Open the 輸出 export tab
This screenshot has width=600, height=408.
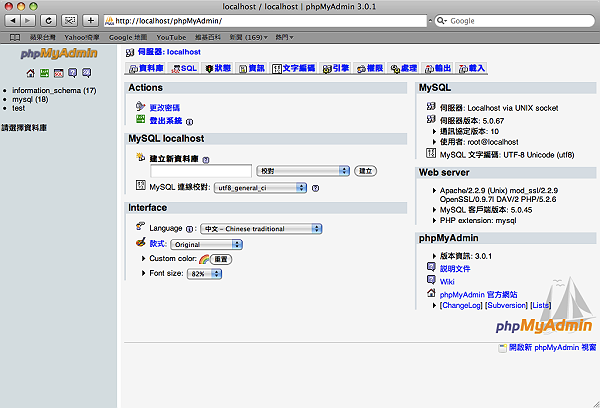tap(438, 68)
